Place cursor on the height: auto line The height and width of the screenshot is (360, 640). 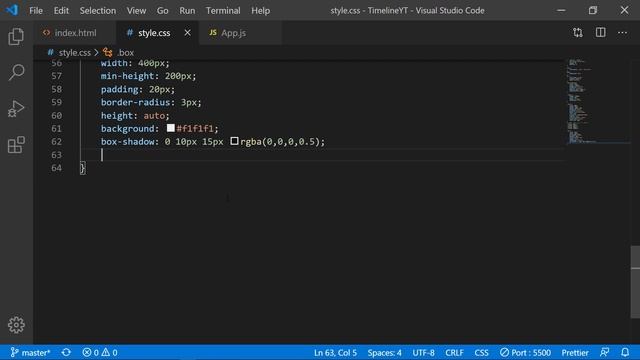point(135,116)
